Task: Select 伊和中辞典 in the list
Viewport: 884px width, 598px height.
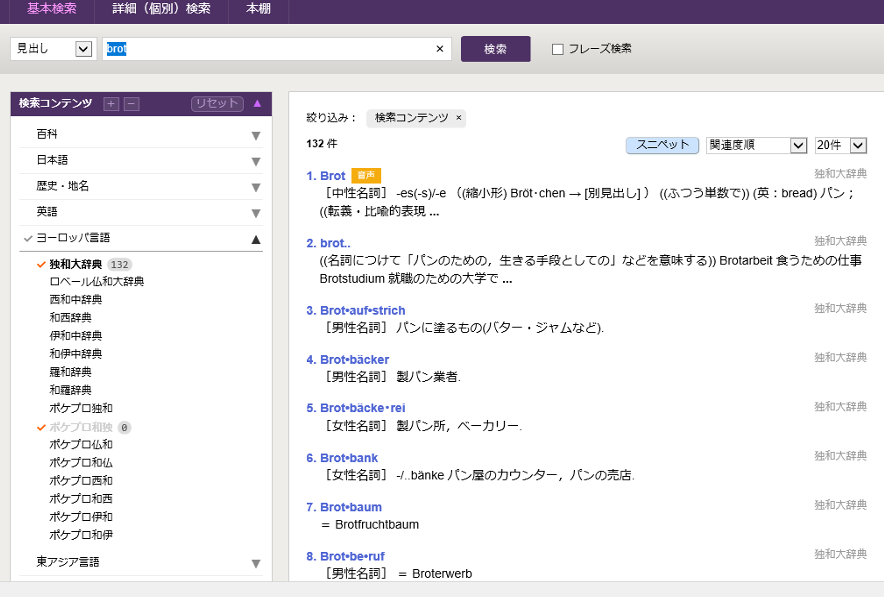Action: click(x=76, y=336)
